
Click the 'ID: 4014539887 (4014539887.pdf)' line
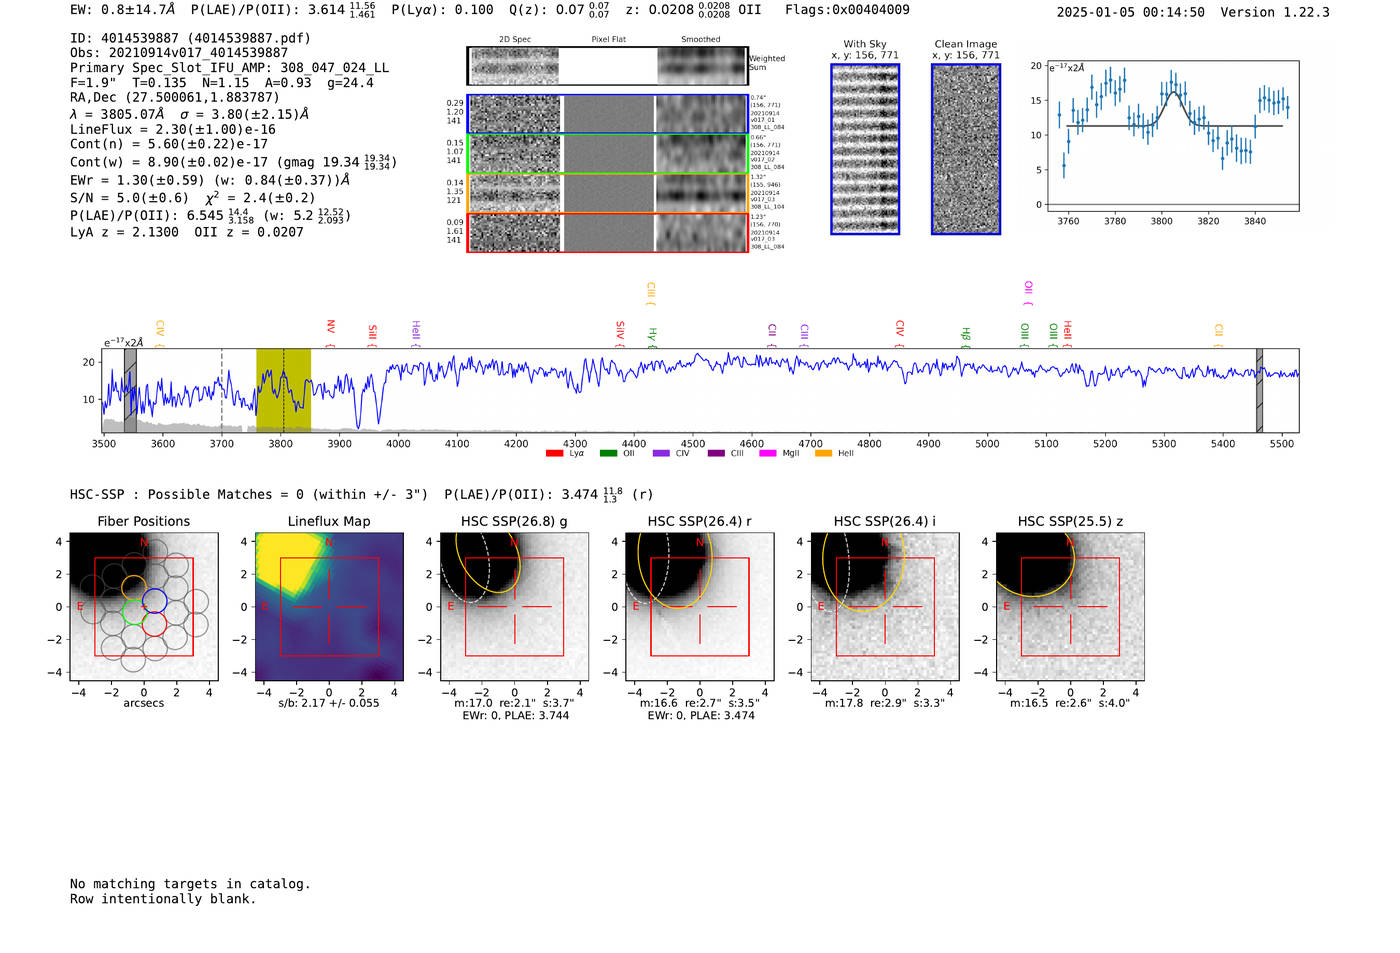[190, 38]
